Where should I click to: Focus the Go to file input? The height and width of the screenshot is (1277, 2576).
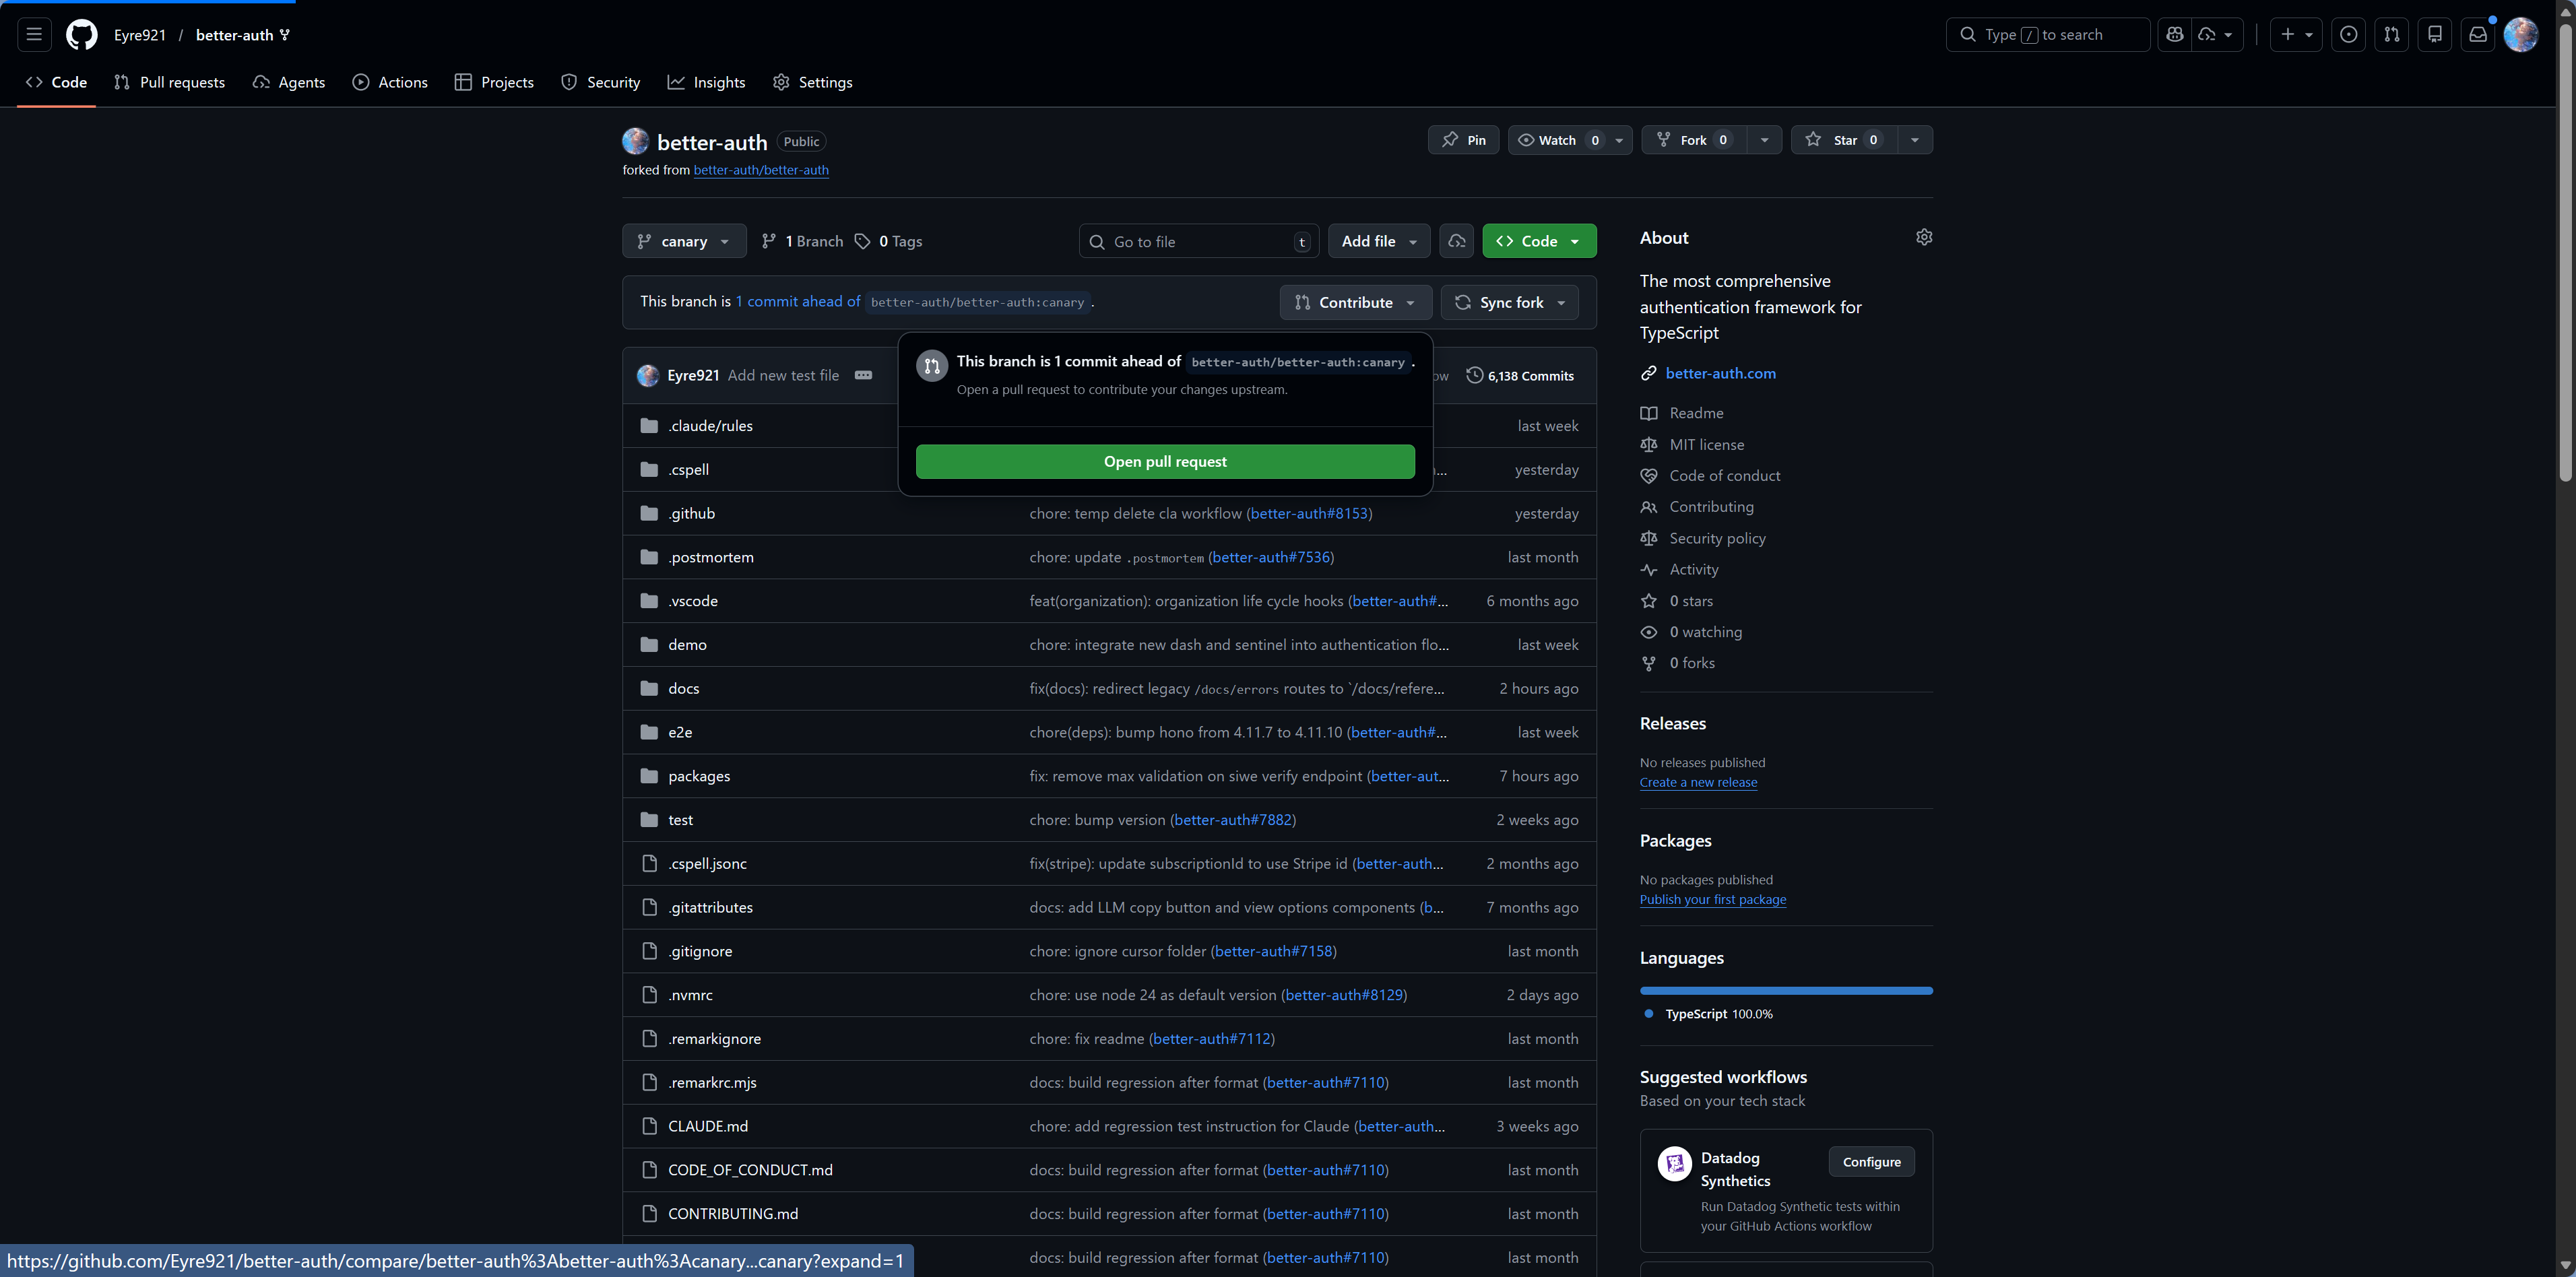[x=1198, y=242]
